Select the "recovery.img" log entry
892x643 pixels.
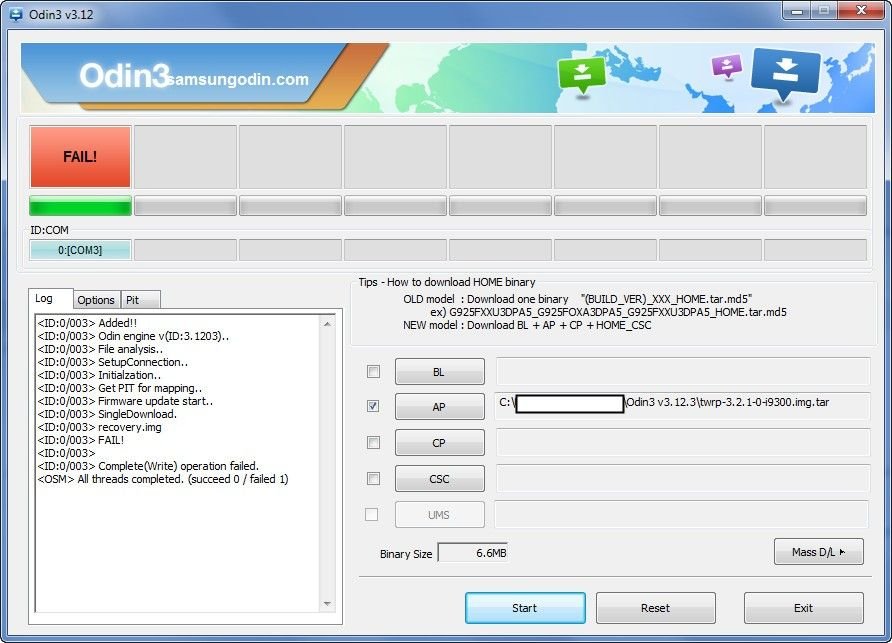point(100,427)
